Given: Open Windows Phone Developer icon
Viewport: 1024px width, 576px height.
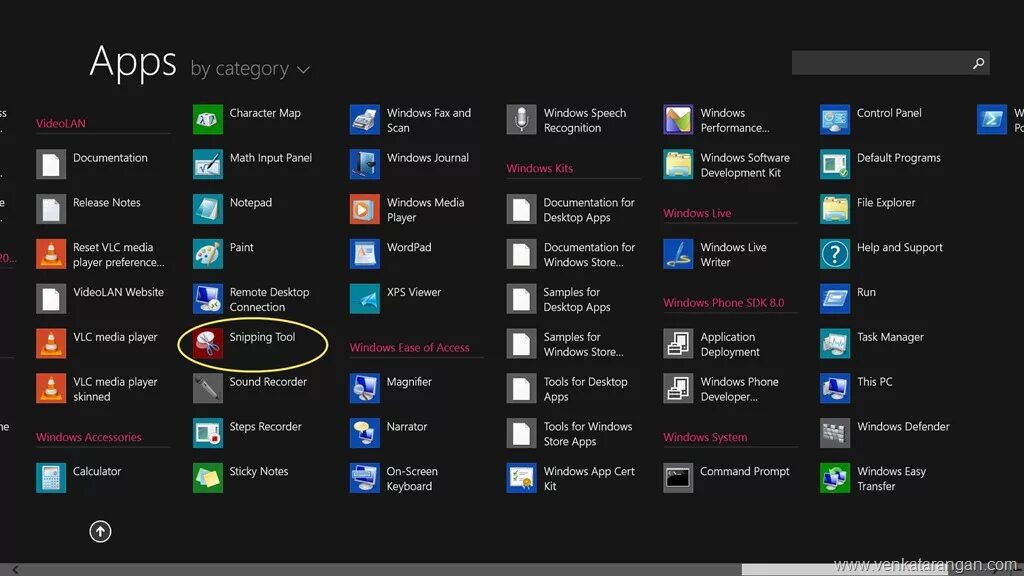Looking at the screenshot, I should (x=678, y=389).
